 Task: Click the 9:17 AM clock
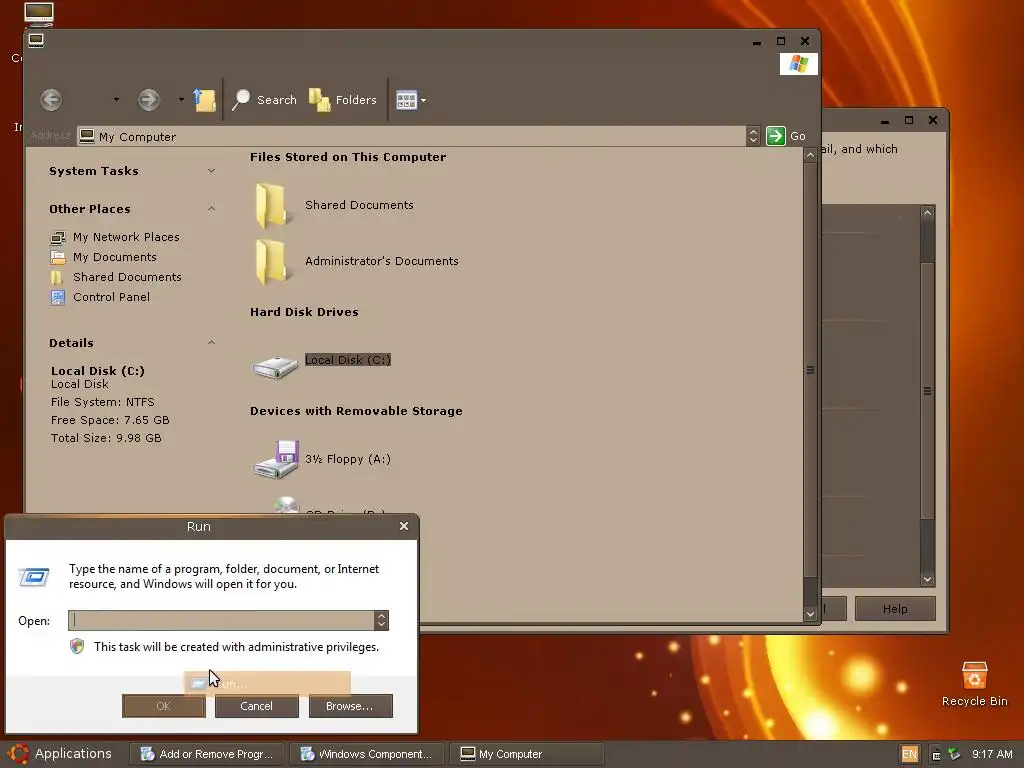pos(992,754)
